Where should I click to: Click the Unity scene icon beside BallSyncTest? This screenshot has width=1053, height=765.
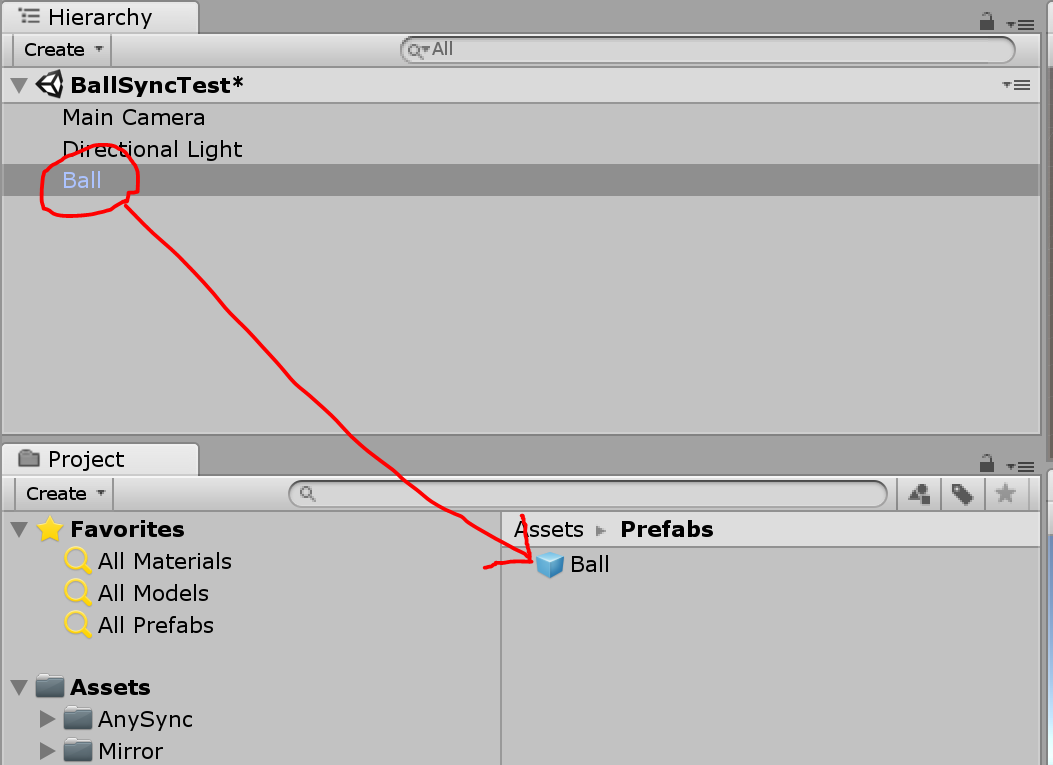[49, 85]
